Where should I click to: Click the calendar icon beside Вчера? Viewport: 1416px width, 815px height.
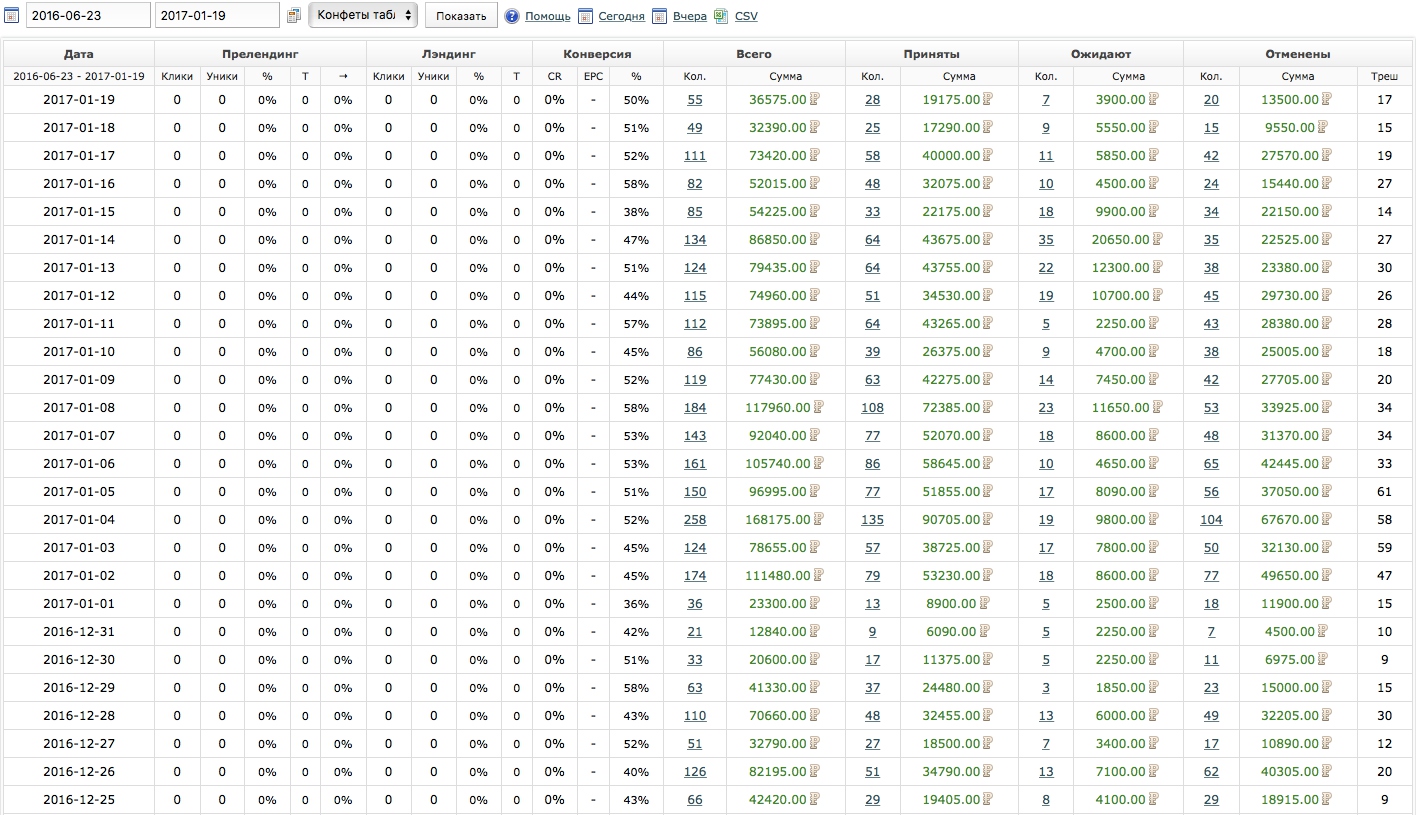pos(659,16)
